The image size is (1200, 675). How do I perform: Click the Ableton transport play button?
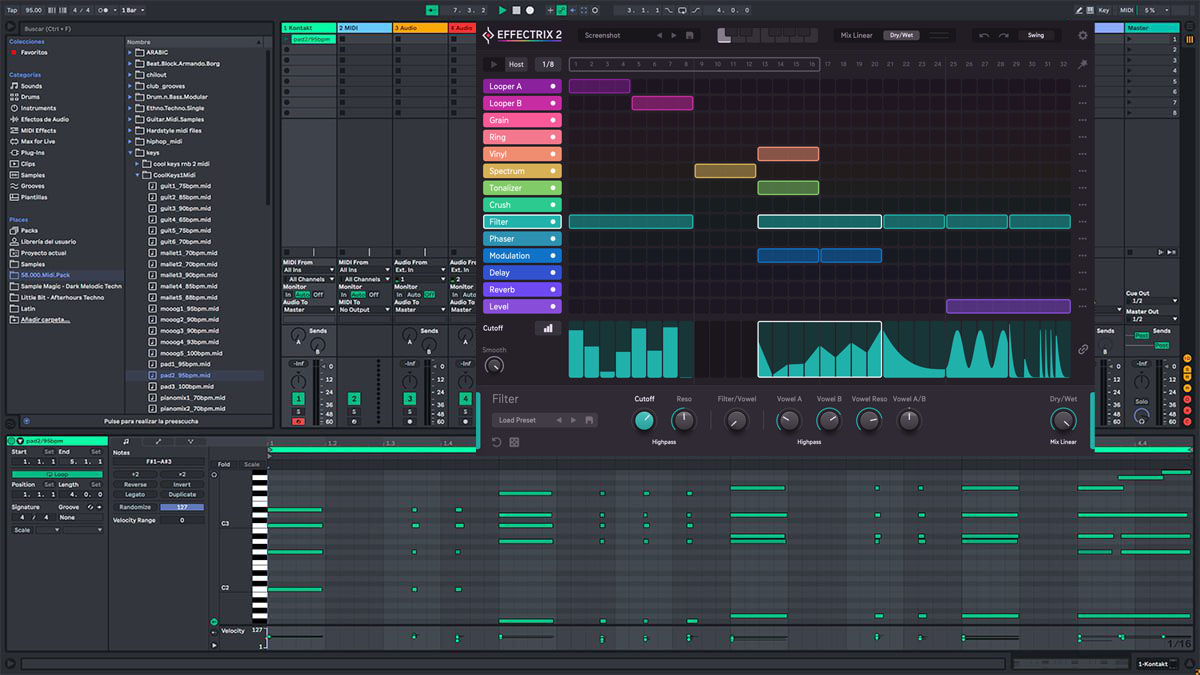[x=502, y=10]
